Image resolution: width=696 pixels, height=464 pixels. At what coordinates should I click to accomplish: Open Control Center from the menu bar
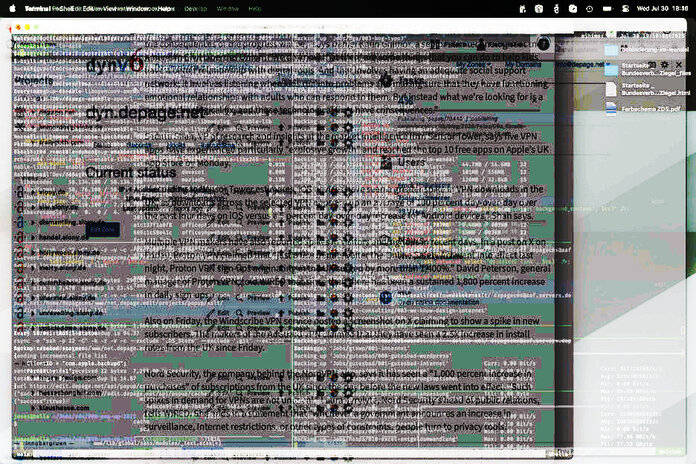click(x=625, y=8)
